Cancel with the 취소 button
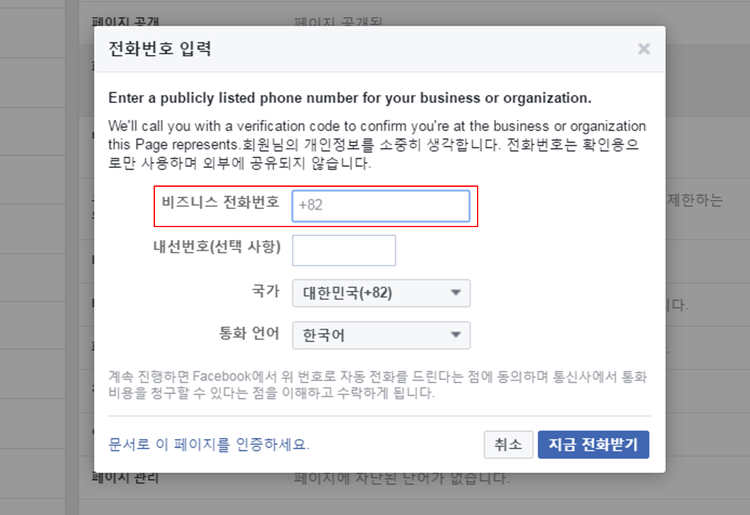Image resolution: width=750 pixels, height=515 pixels. [x=508, y=445]
